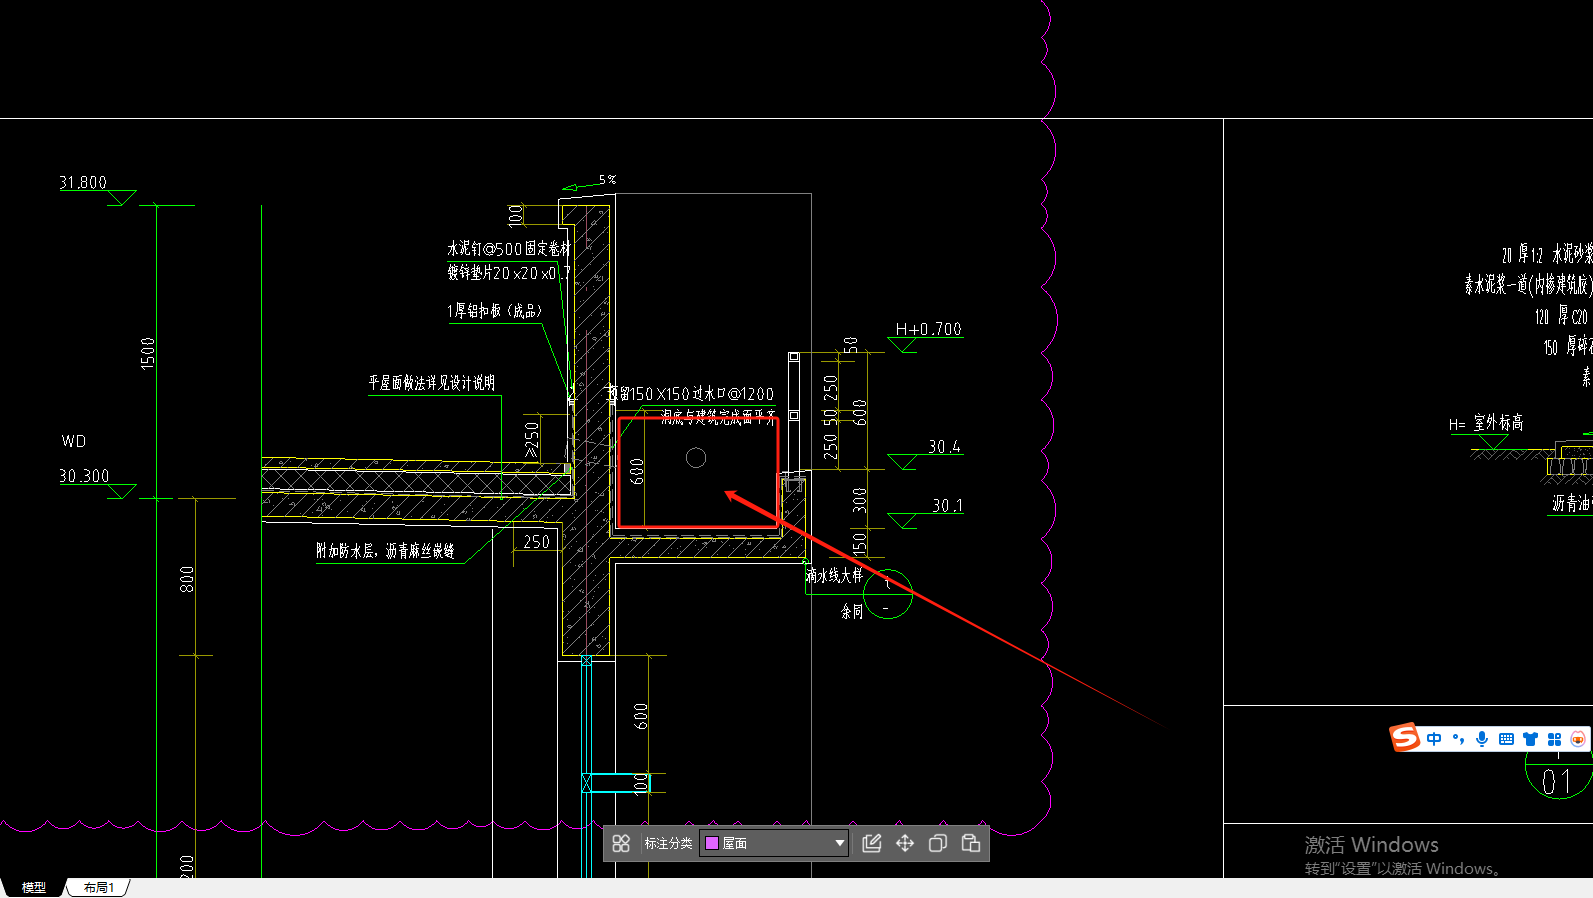Click the microphone voice input icon
This screenshot has height=898, width=1593.
[x=1482, y=739]
